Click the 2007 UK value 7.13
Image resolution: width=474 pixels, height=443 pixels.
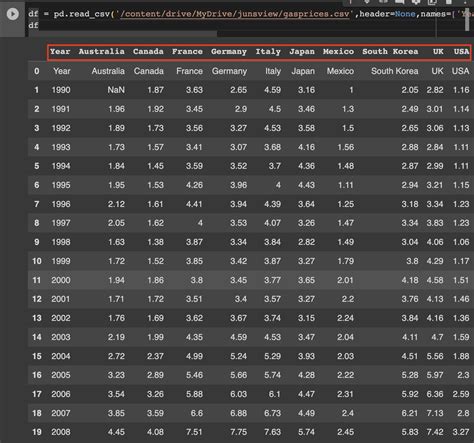coord(435,413)
